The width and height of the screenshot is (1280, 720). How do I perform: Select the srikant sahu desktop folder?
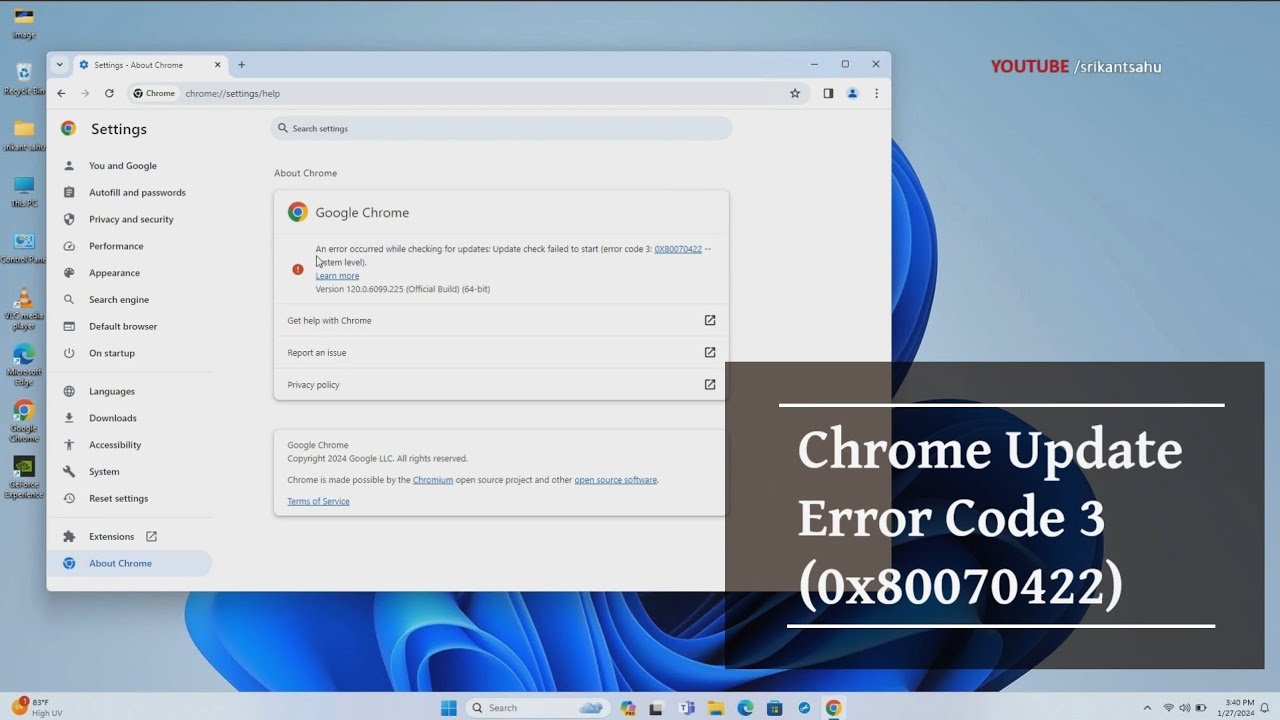click(24, 135)
